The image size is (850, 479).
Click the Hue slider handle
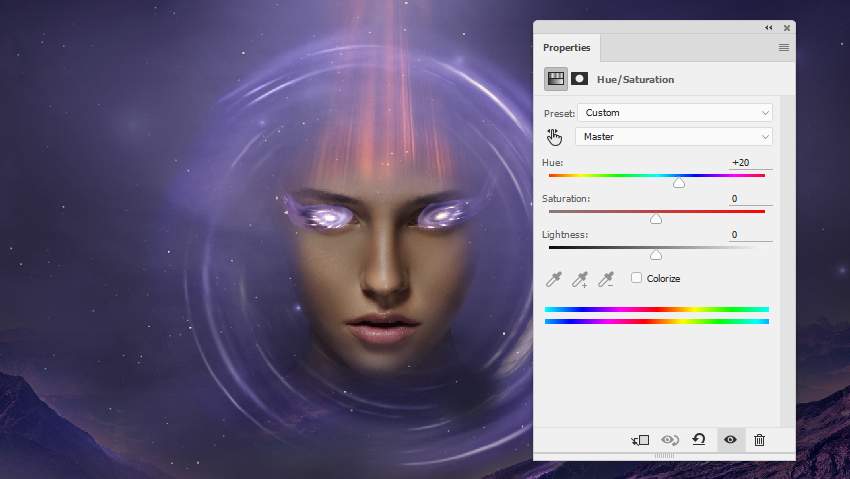coord(679,183)
